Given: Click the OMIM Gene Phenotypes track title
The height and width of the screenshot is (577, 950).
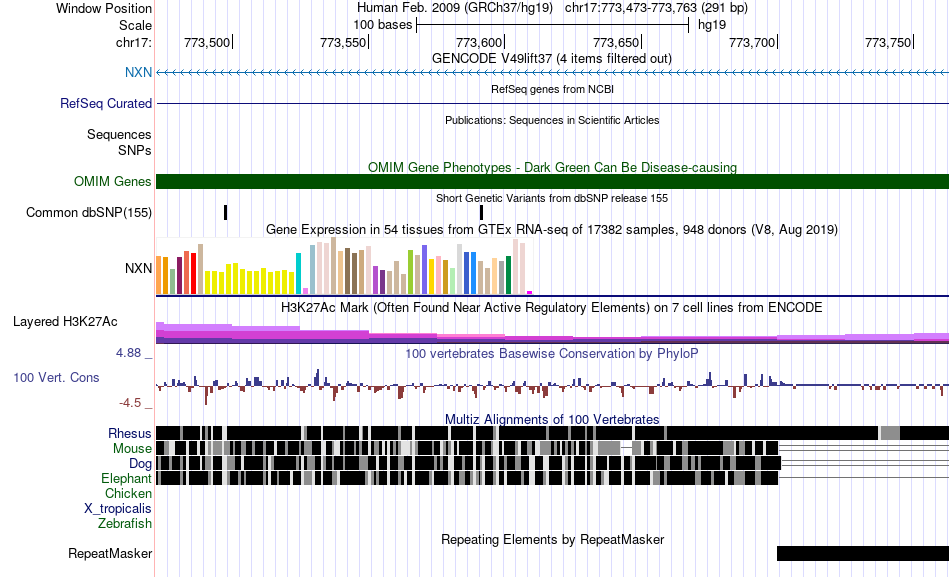Looking at the screenshot, I should pyautogui.click(x=553, y=167).
